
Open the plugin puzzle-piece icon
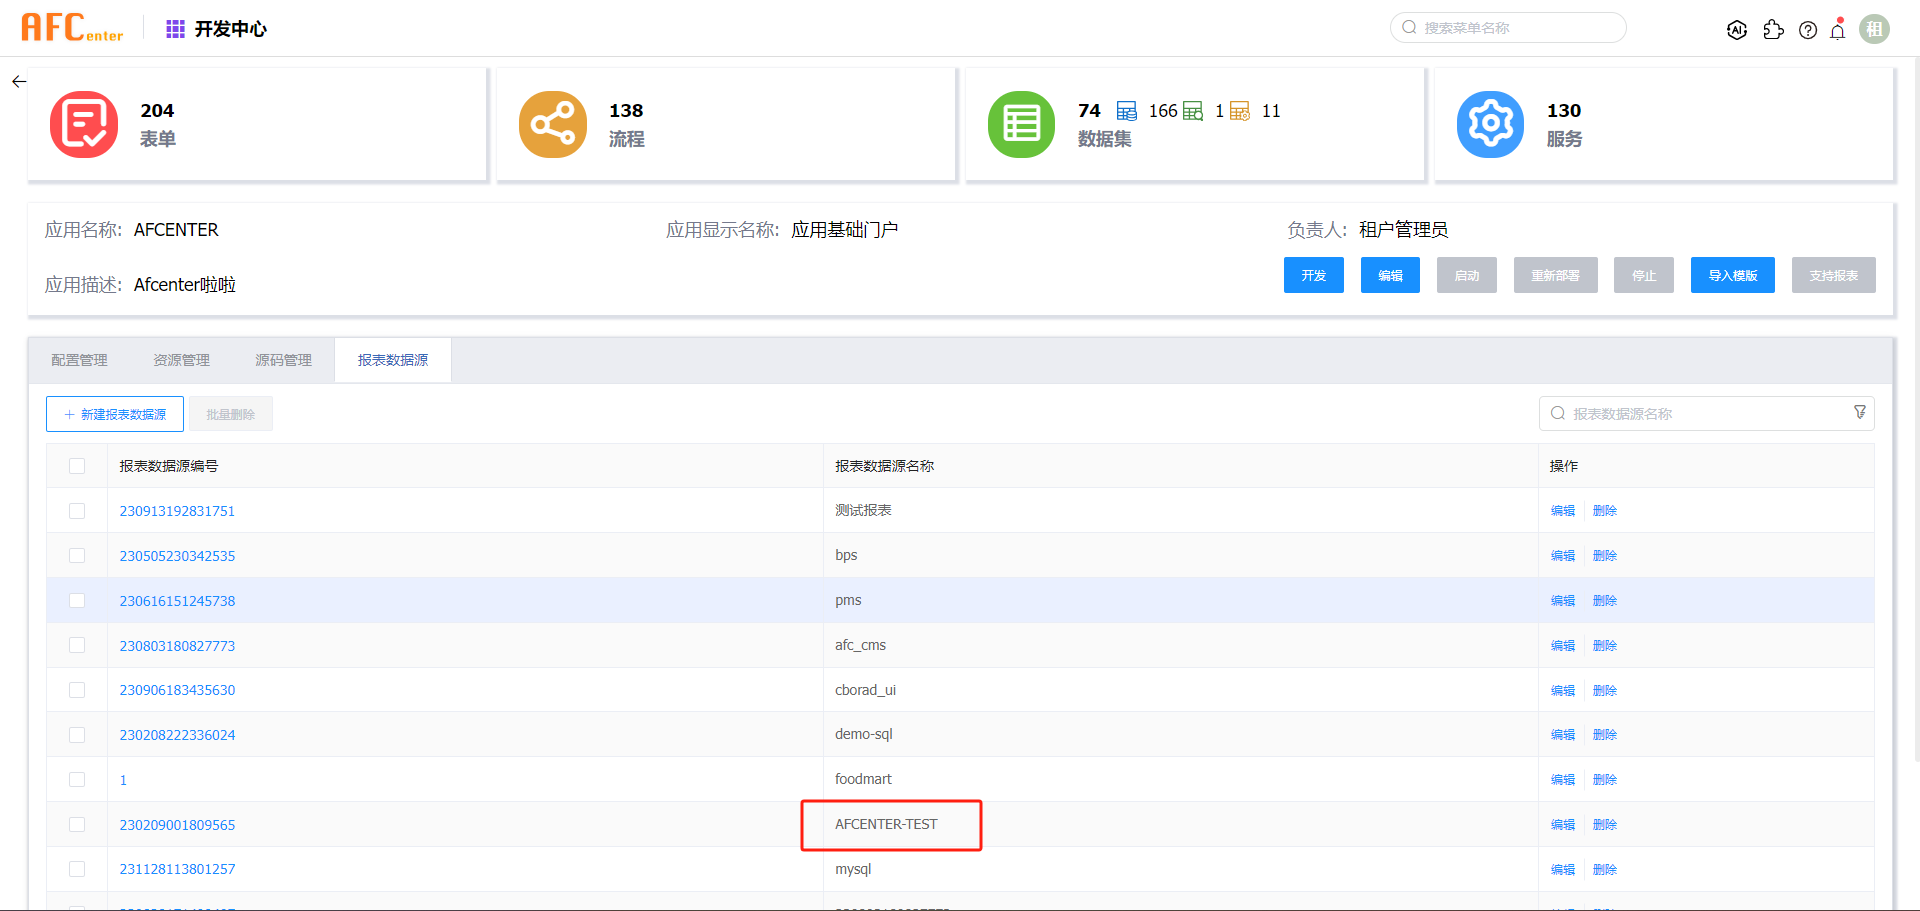point(1773,30)
